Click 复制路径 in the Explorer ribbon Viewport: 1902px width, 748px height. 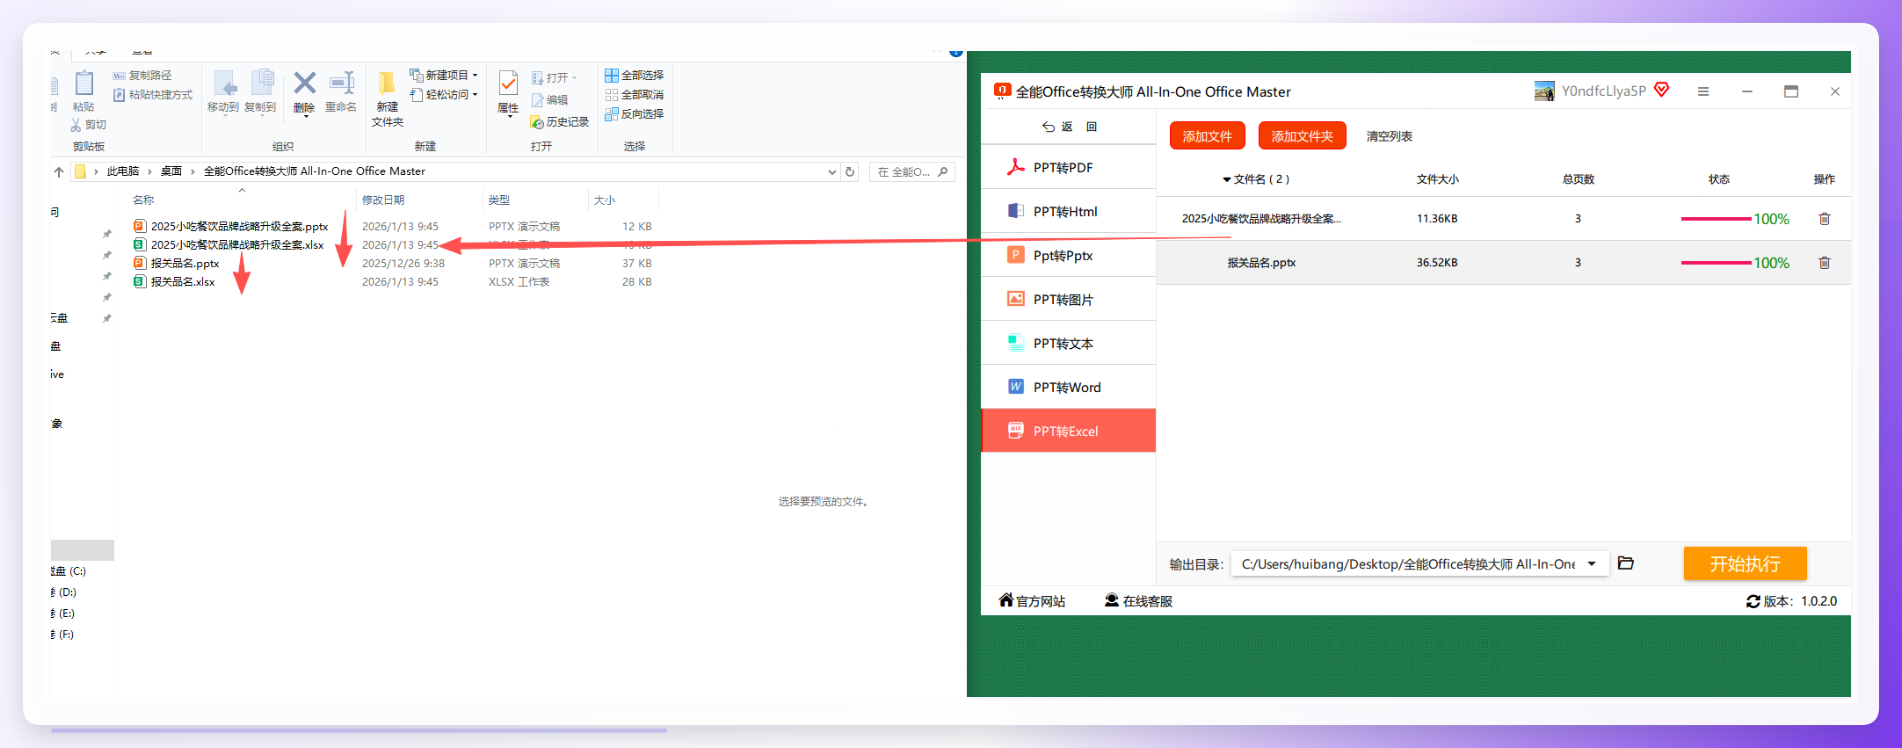[142, 75]
